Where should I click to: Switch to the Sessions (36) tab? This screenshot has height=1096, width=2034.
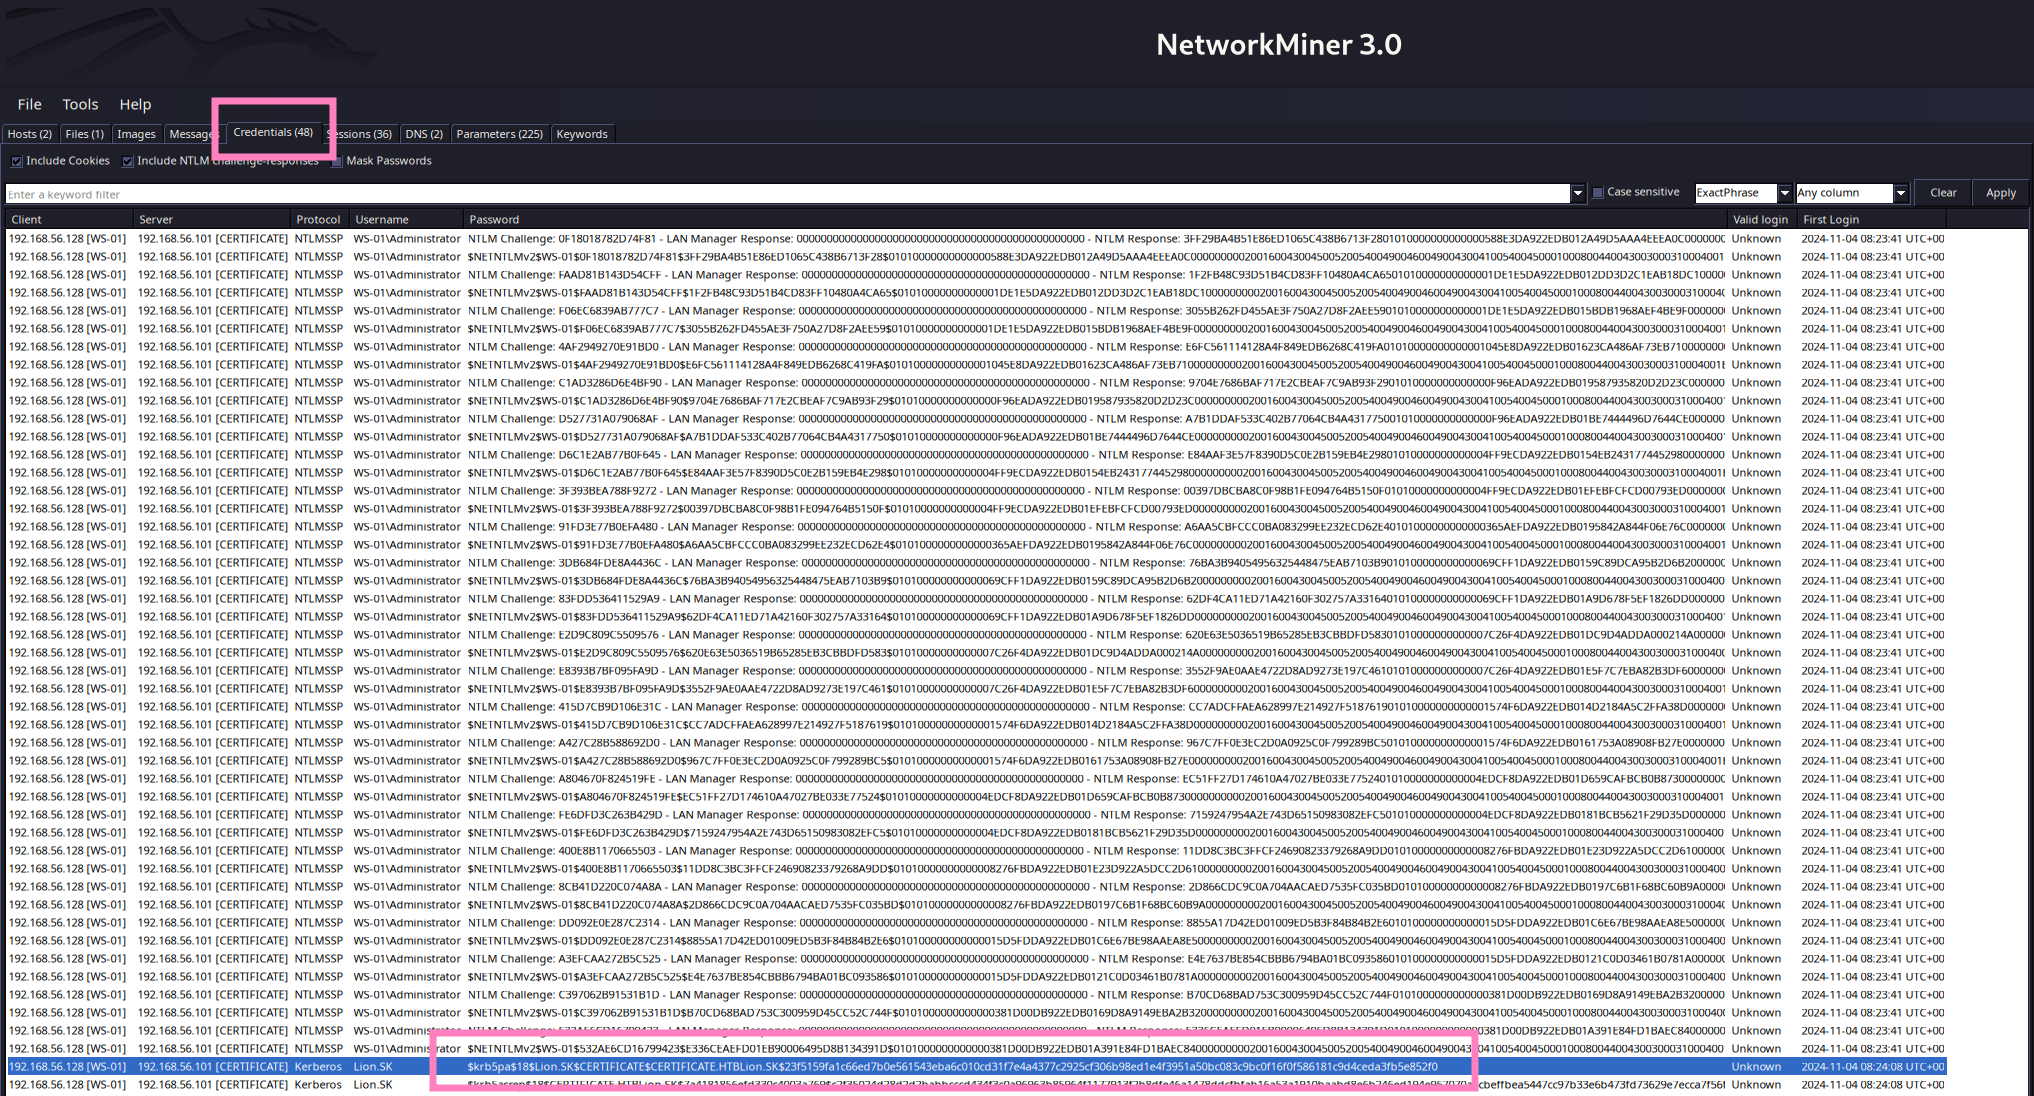pos(364,134)
